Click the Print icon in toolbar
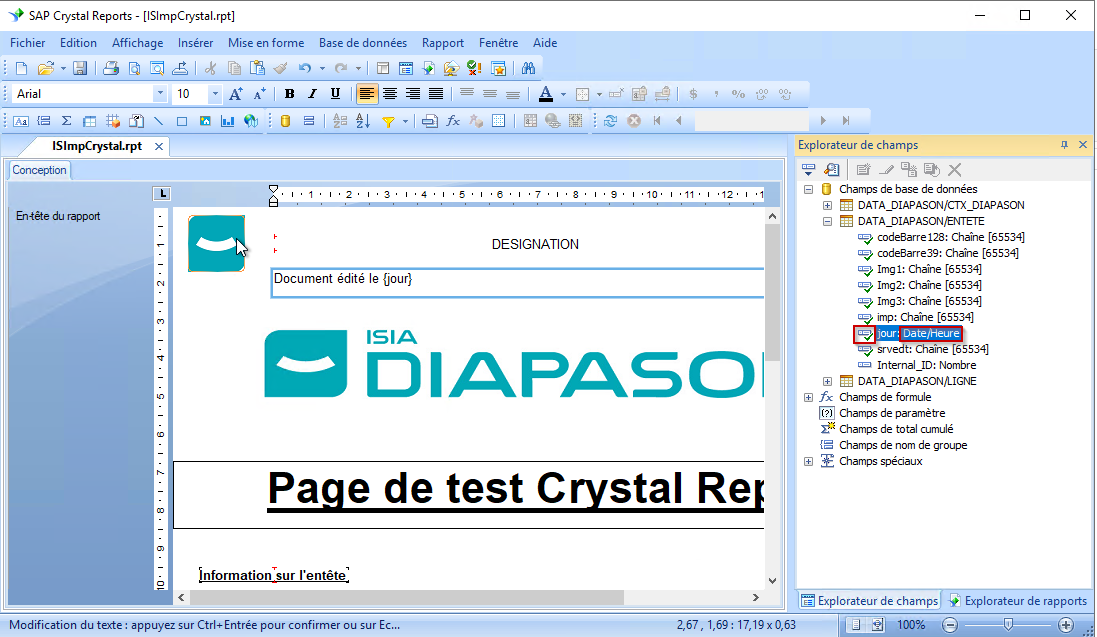This screenshot has height=637, width=1097. pos(111,69)
